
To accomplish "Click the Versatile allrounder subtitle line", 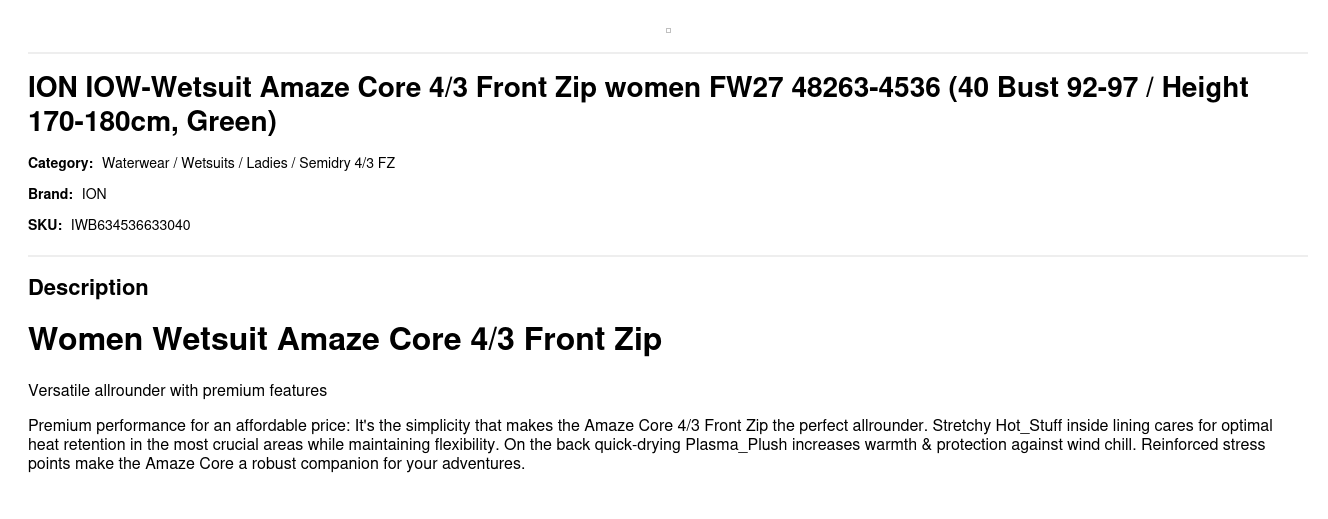I will click(x=177, y=391).
